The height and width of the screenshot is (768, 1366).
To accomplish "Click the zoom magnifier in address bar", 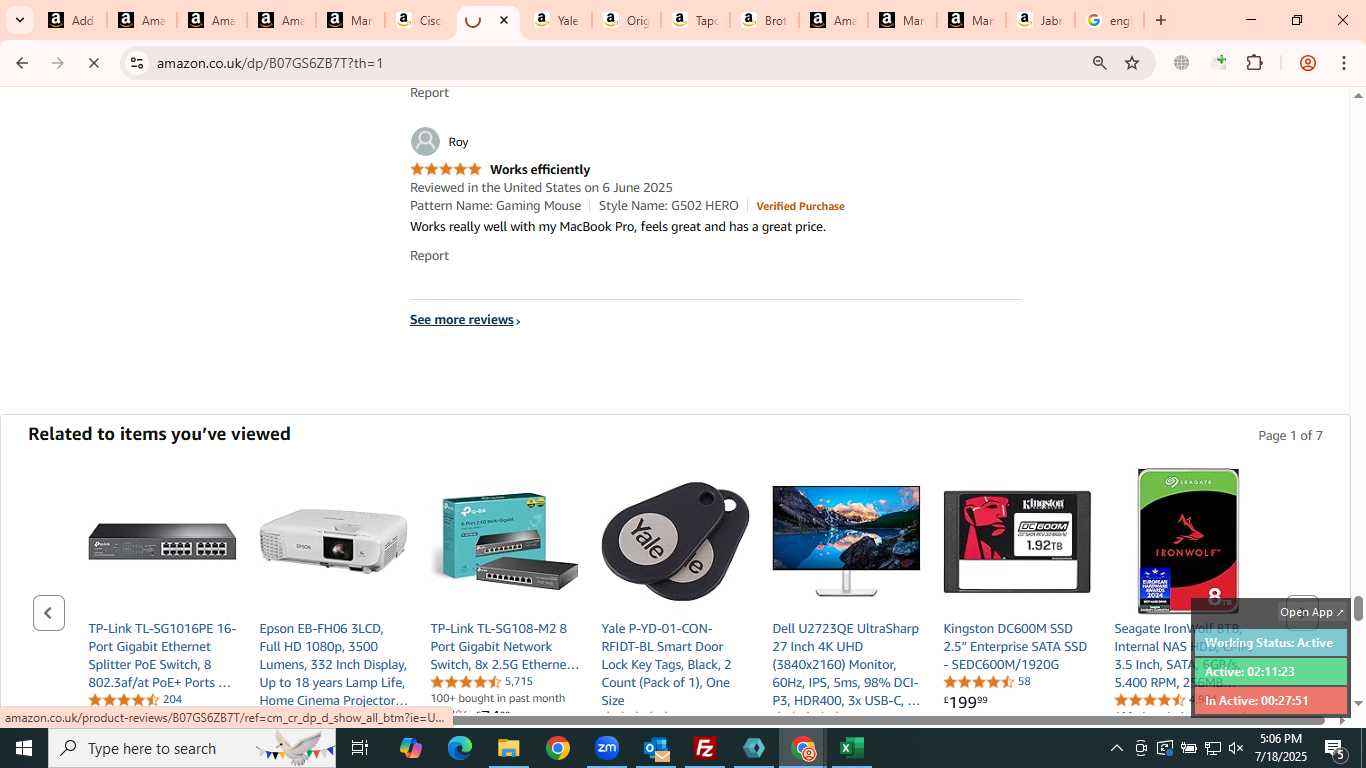I will [x=1100, y=63].
